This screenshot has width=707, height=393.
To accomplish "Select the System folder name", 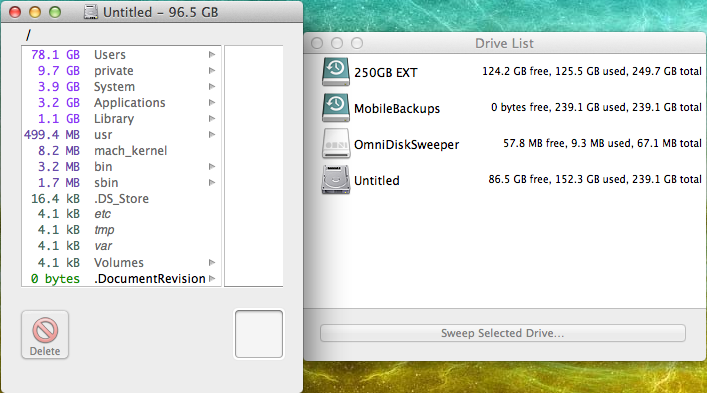I will 114,87.
